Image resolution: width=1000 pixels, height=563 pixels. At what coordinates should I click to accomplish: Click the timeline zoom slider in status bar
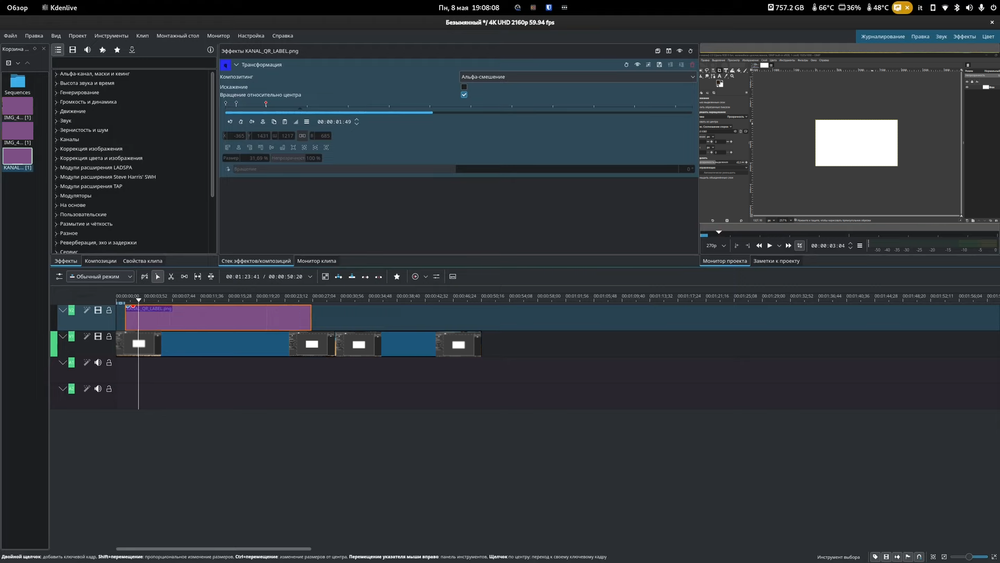[969, 557]
